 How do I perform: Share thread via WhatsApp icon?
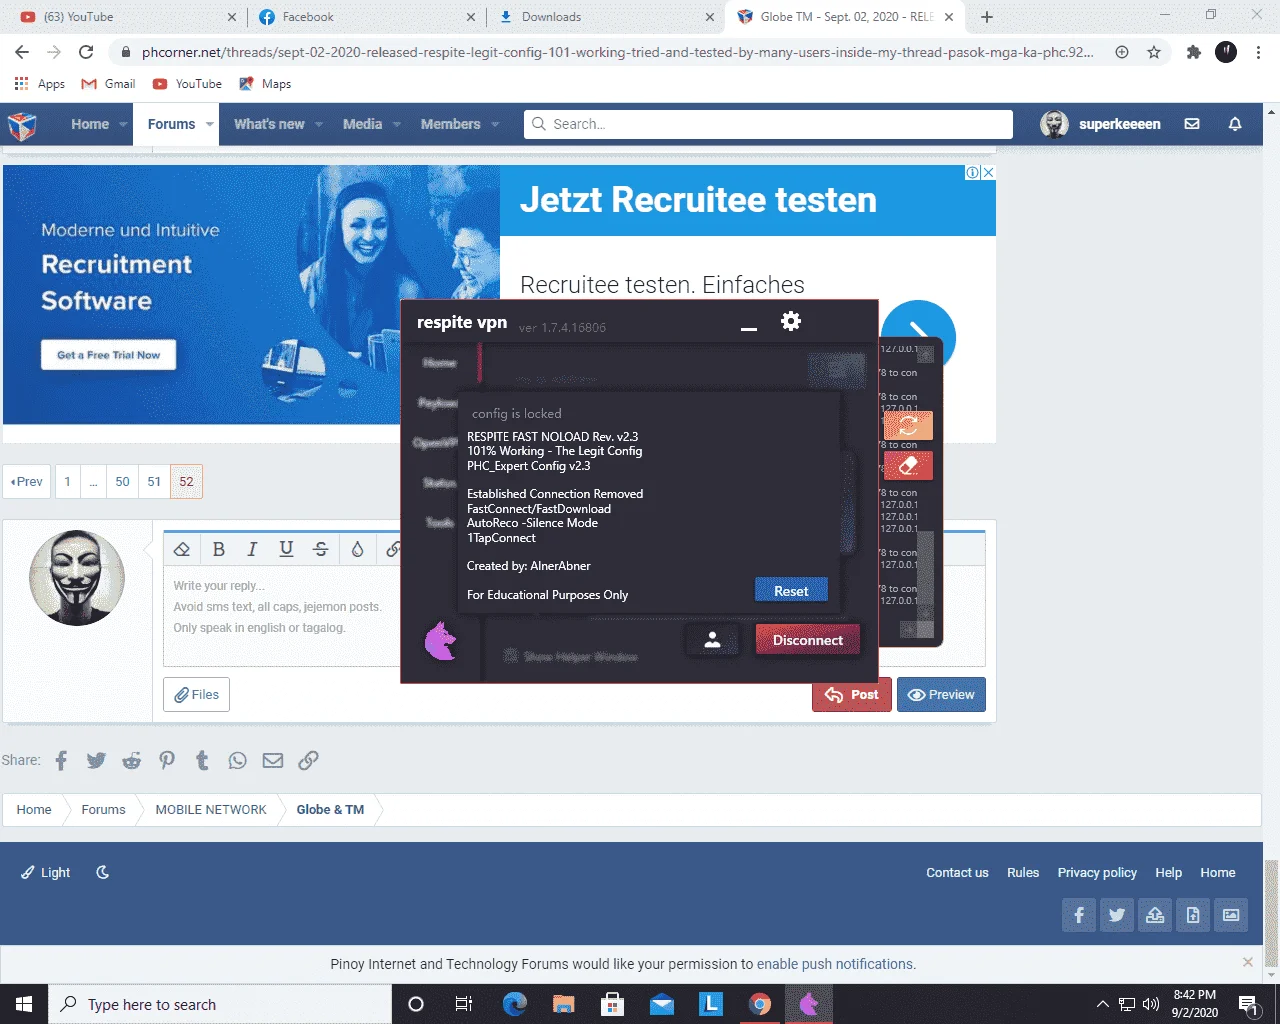click(237, 761)
